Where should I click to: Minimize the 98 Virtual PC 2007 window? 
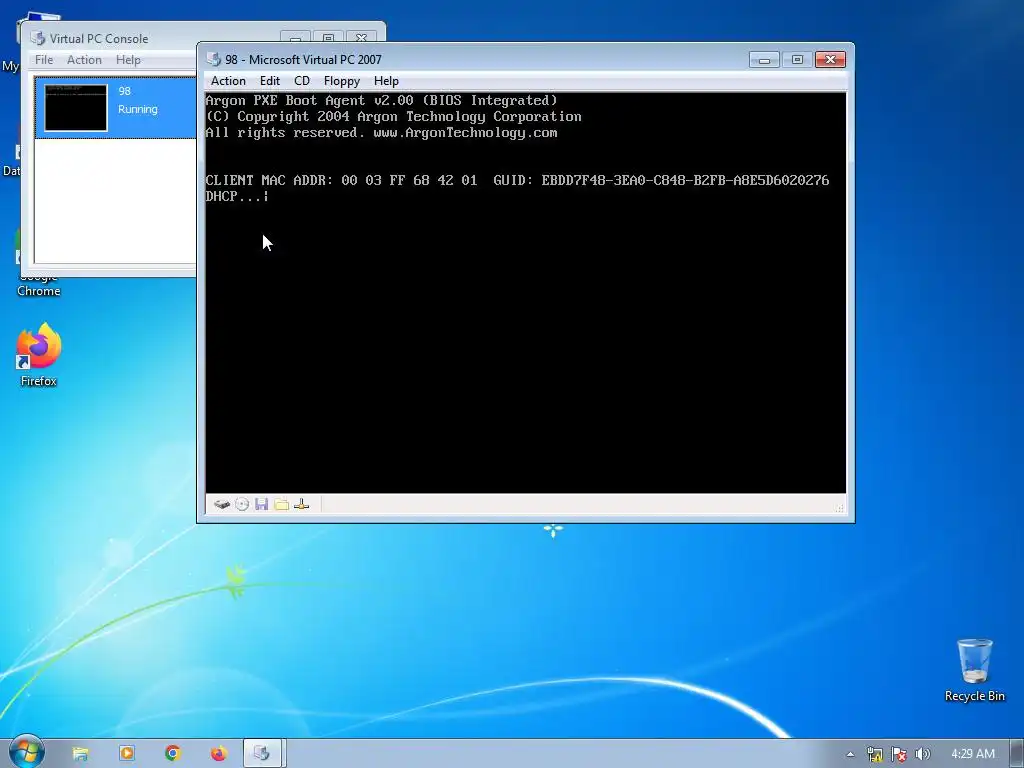pyautogui.click(x=764, y=59)
